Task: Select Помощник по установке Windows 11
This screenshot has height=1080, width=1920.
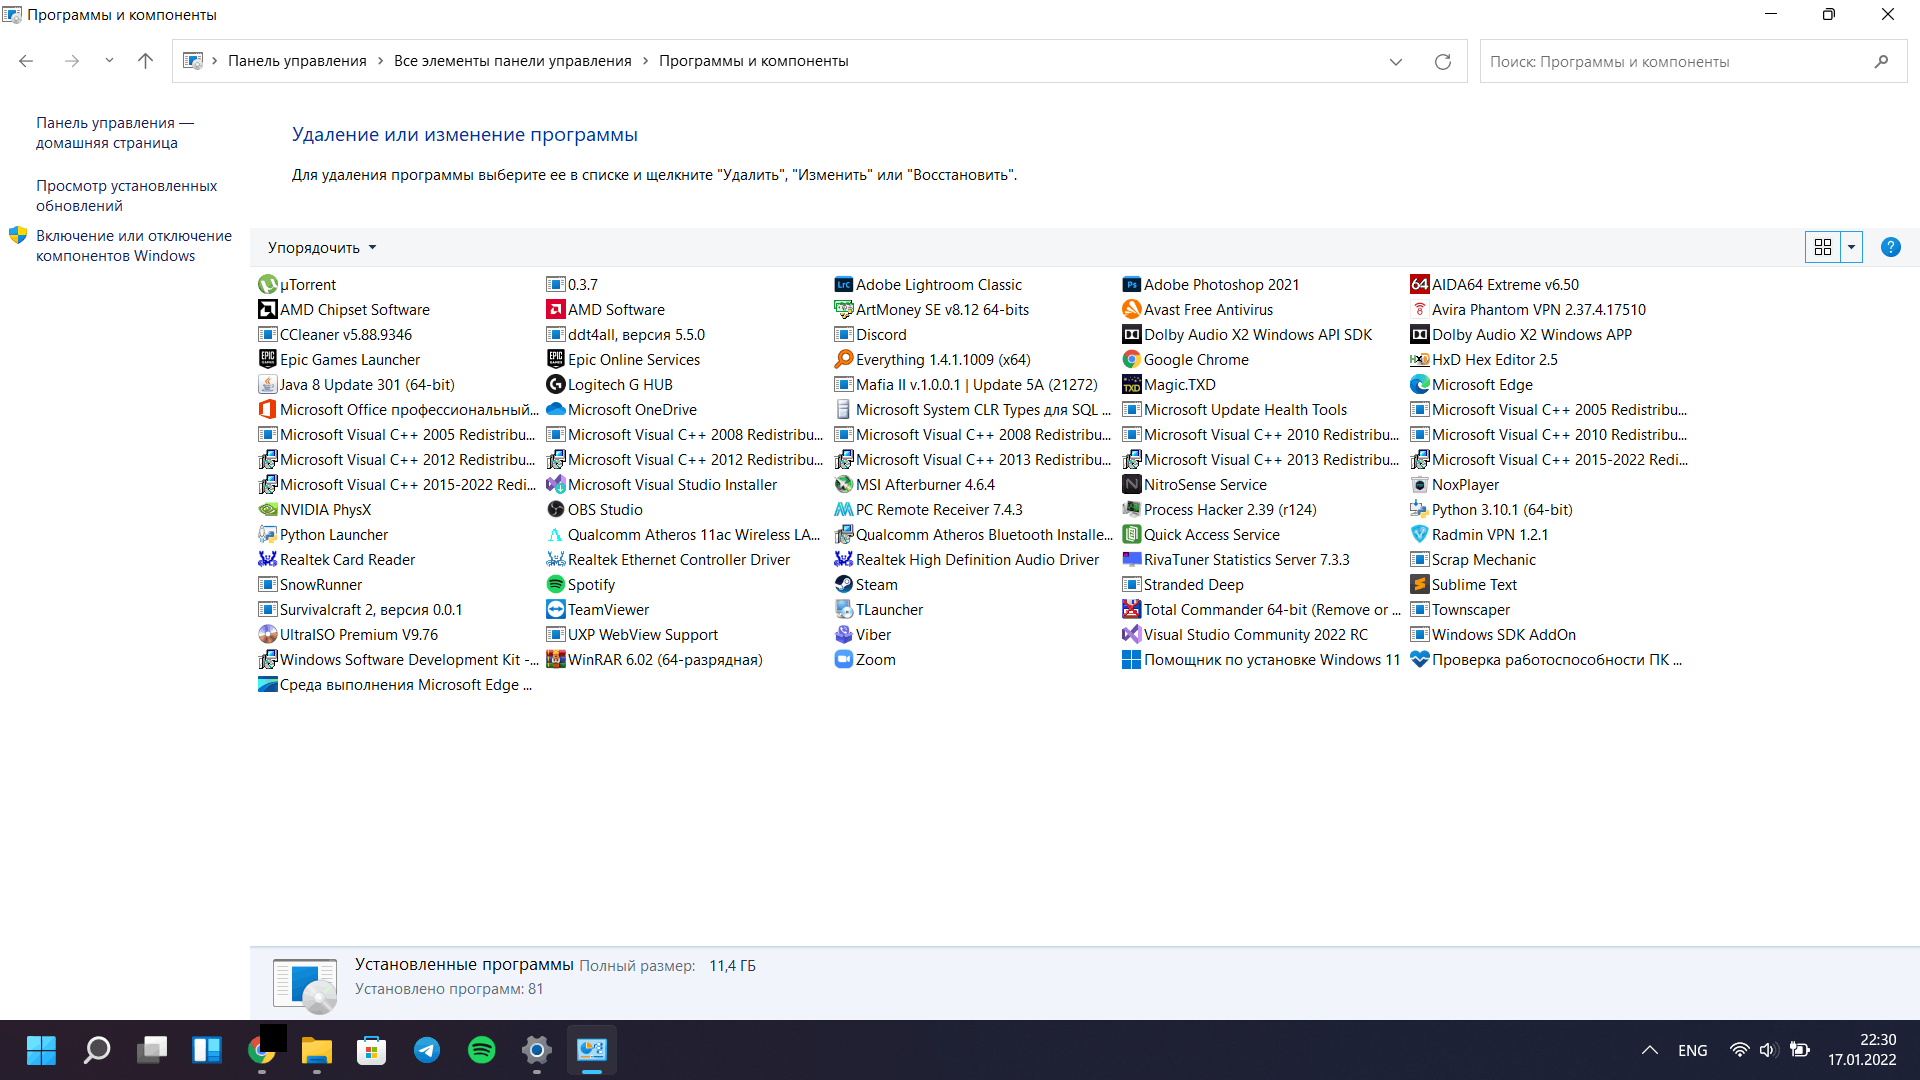Action: click(x=1261, y=660)
